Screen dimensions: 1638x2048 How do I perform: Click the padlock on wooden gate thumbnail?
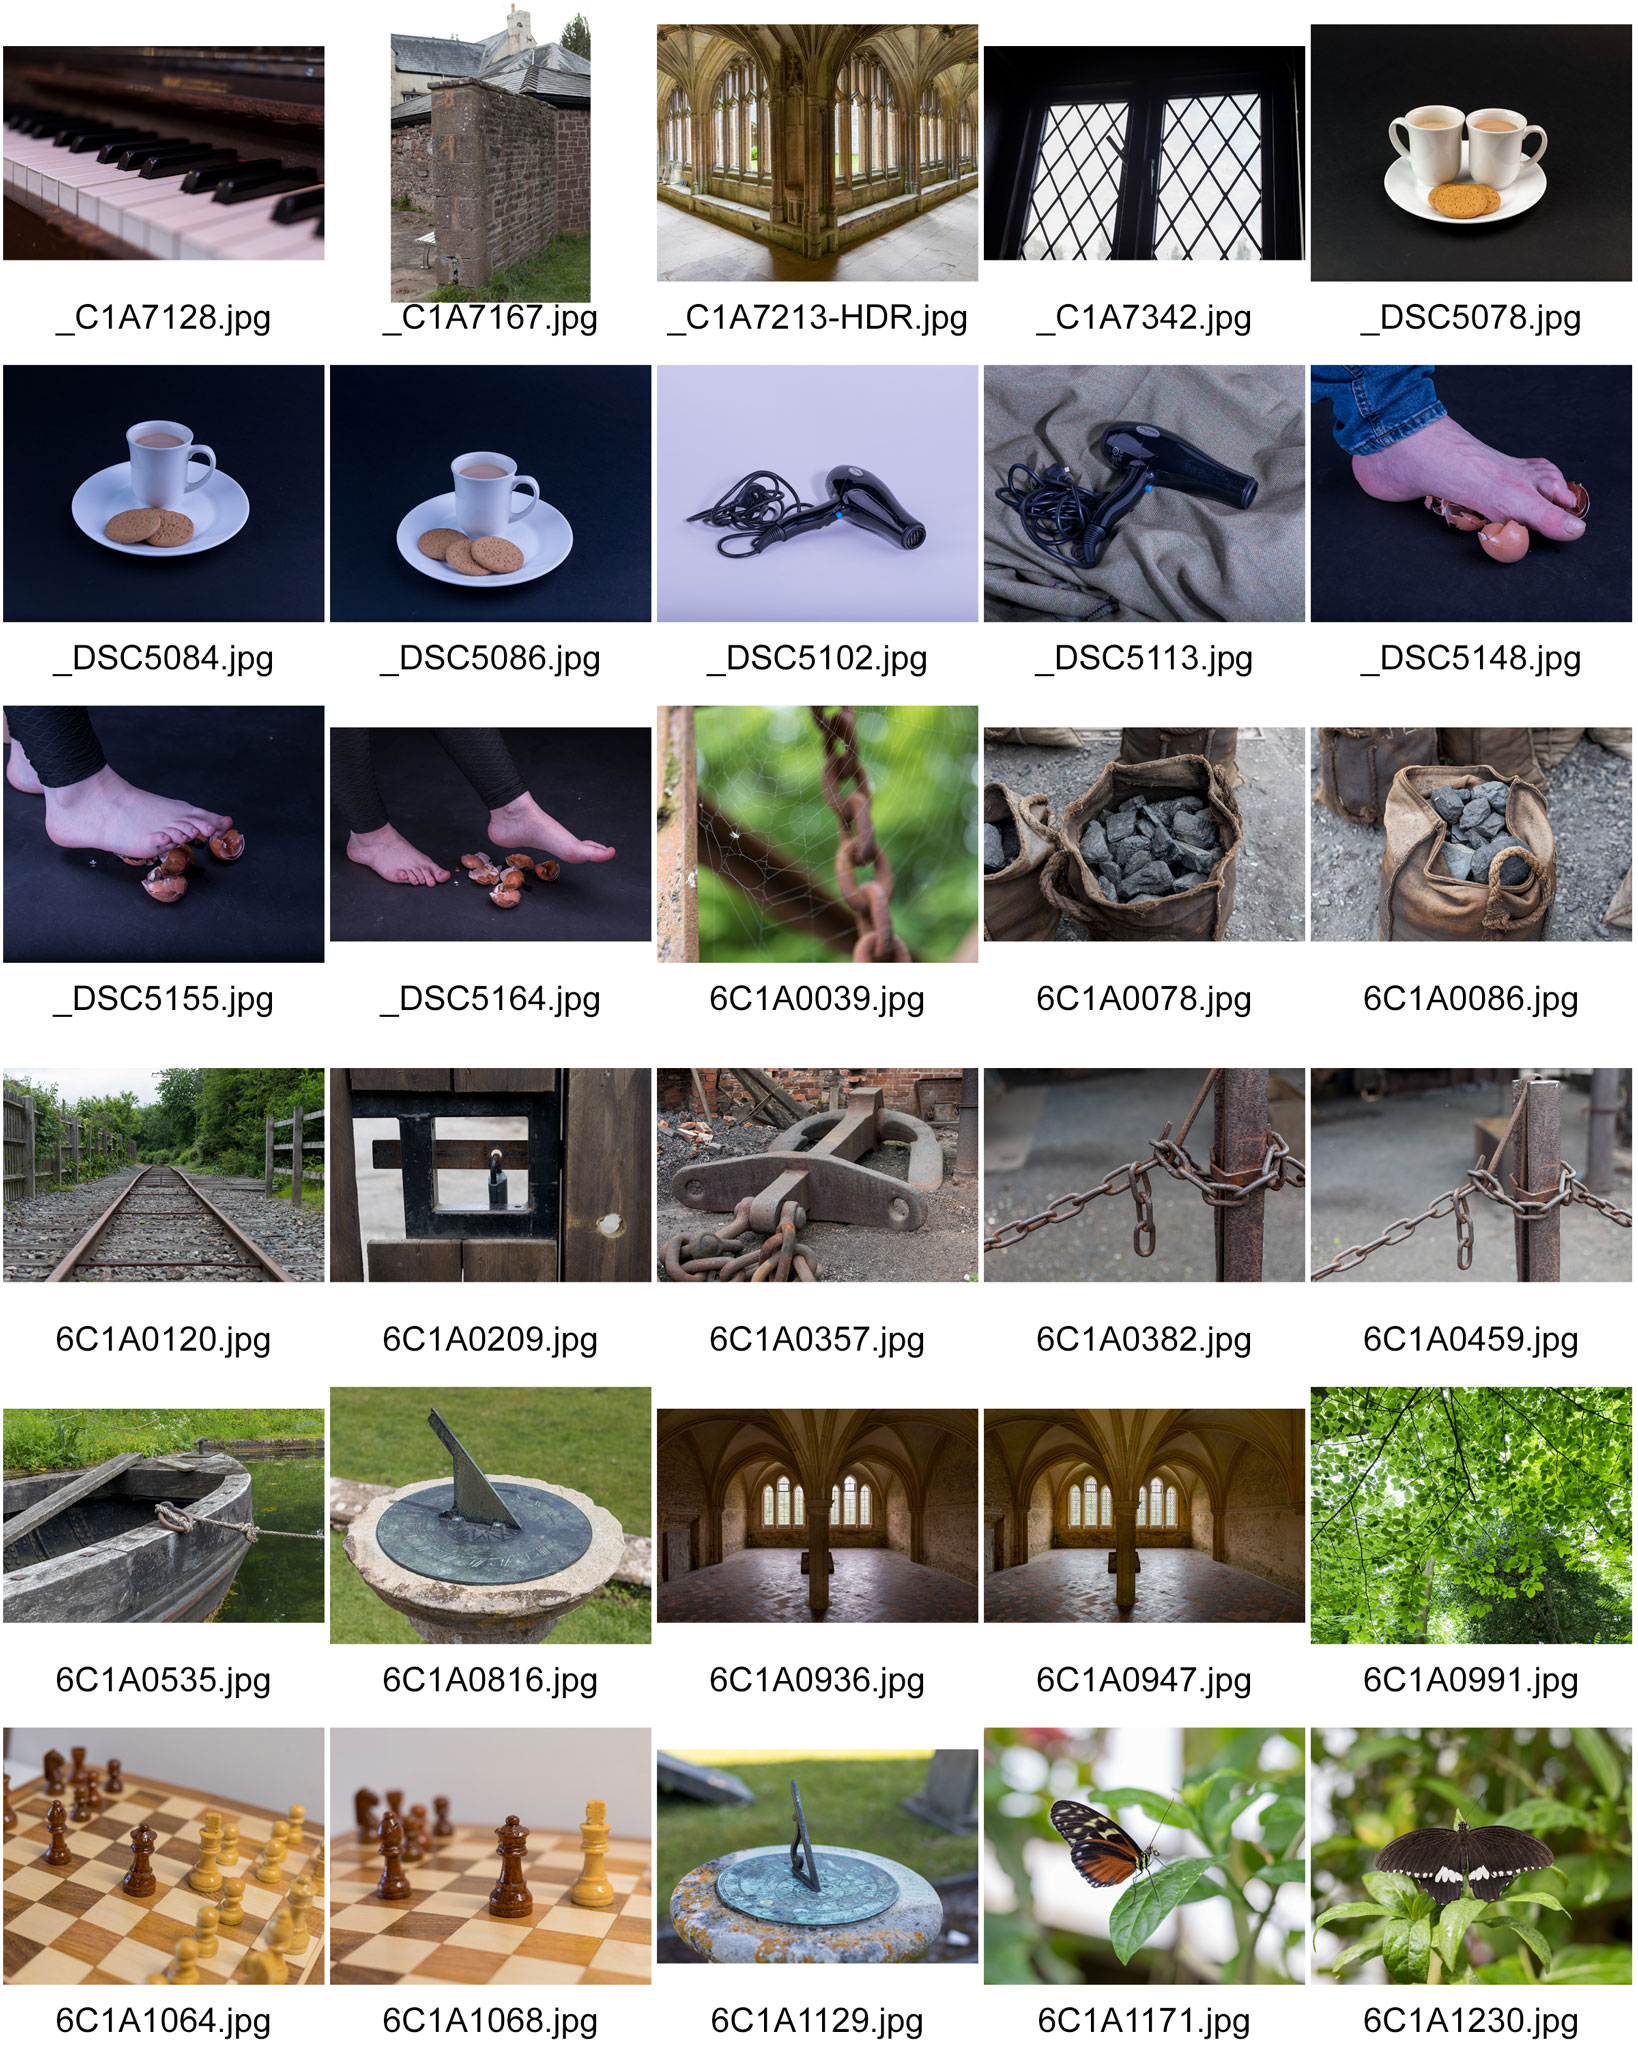490,1175
